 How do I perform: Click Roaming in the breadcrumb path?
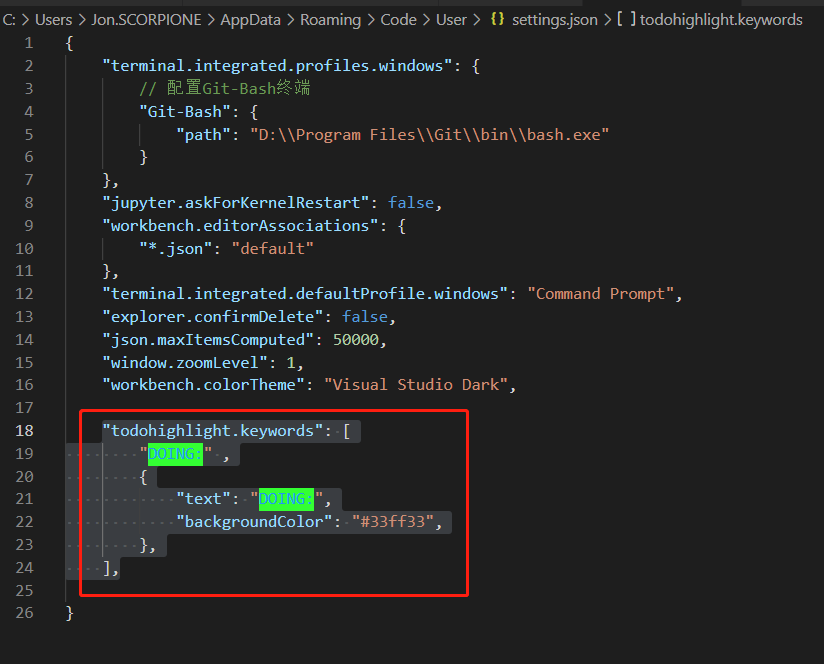click(330, 19)
